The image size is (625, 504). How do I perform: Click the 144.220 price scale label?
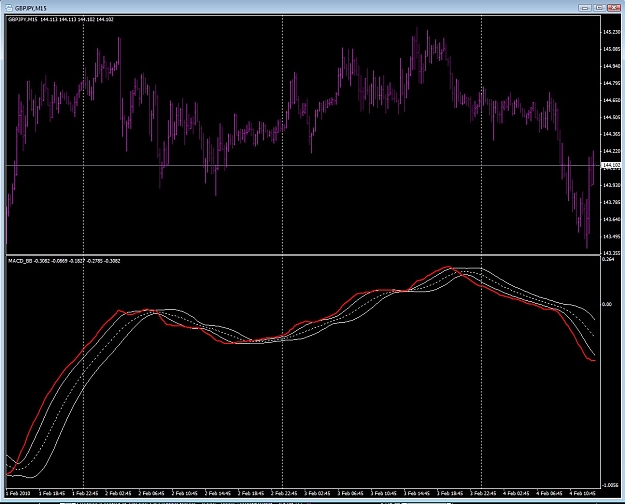(x=611, y=151)
